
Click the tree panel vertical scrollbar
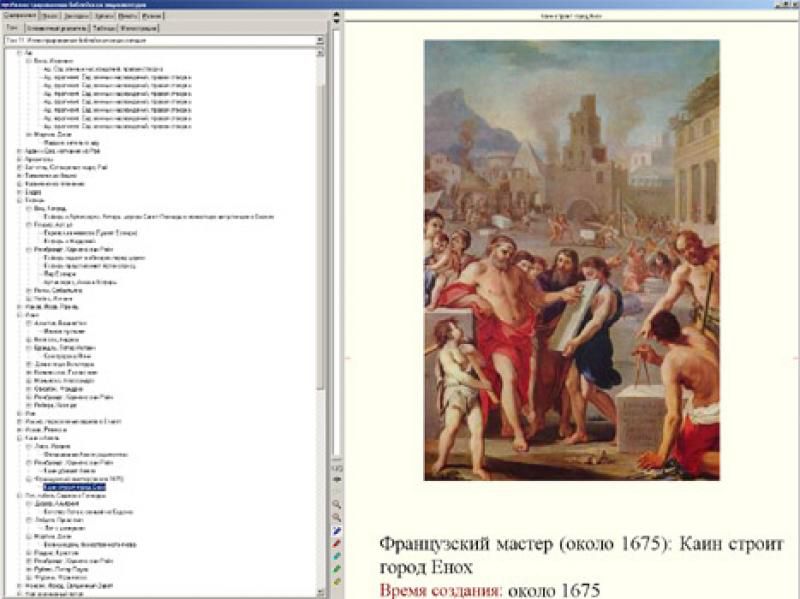tap(321, 250)
